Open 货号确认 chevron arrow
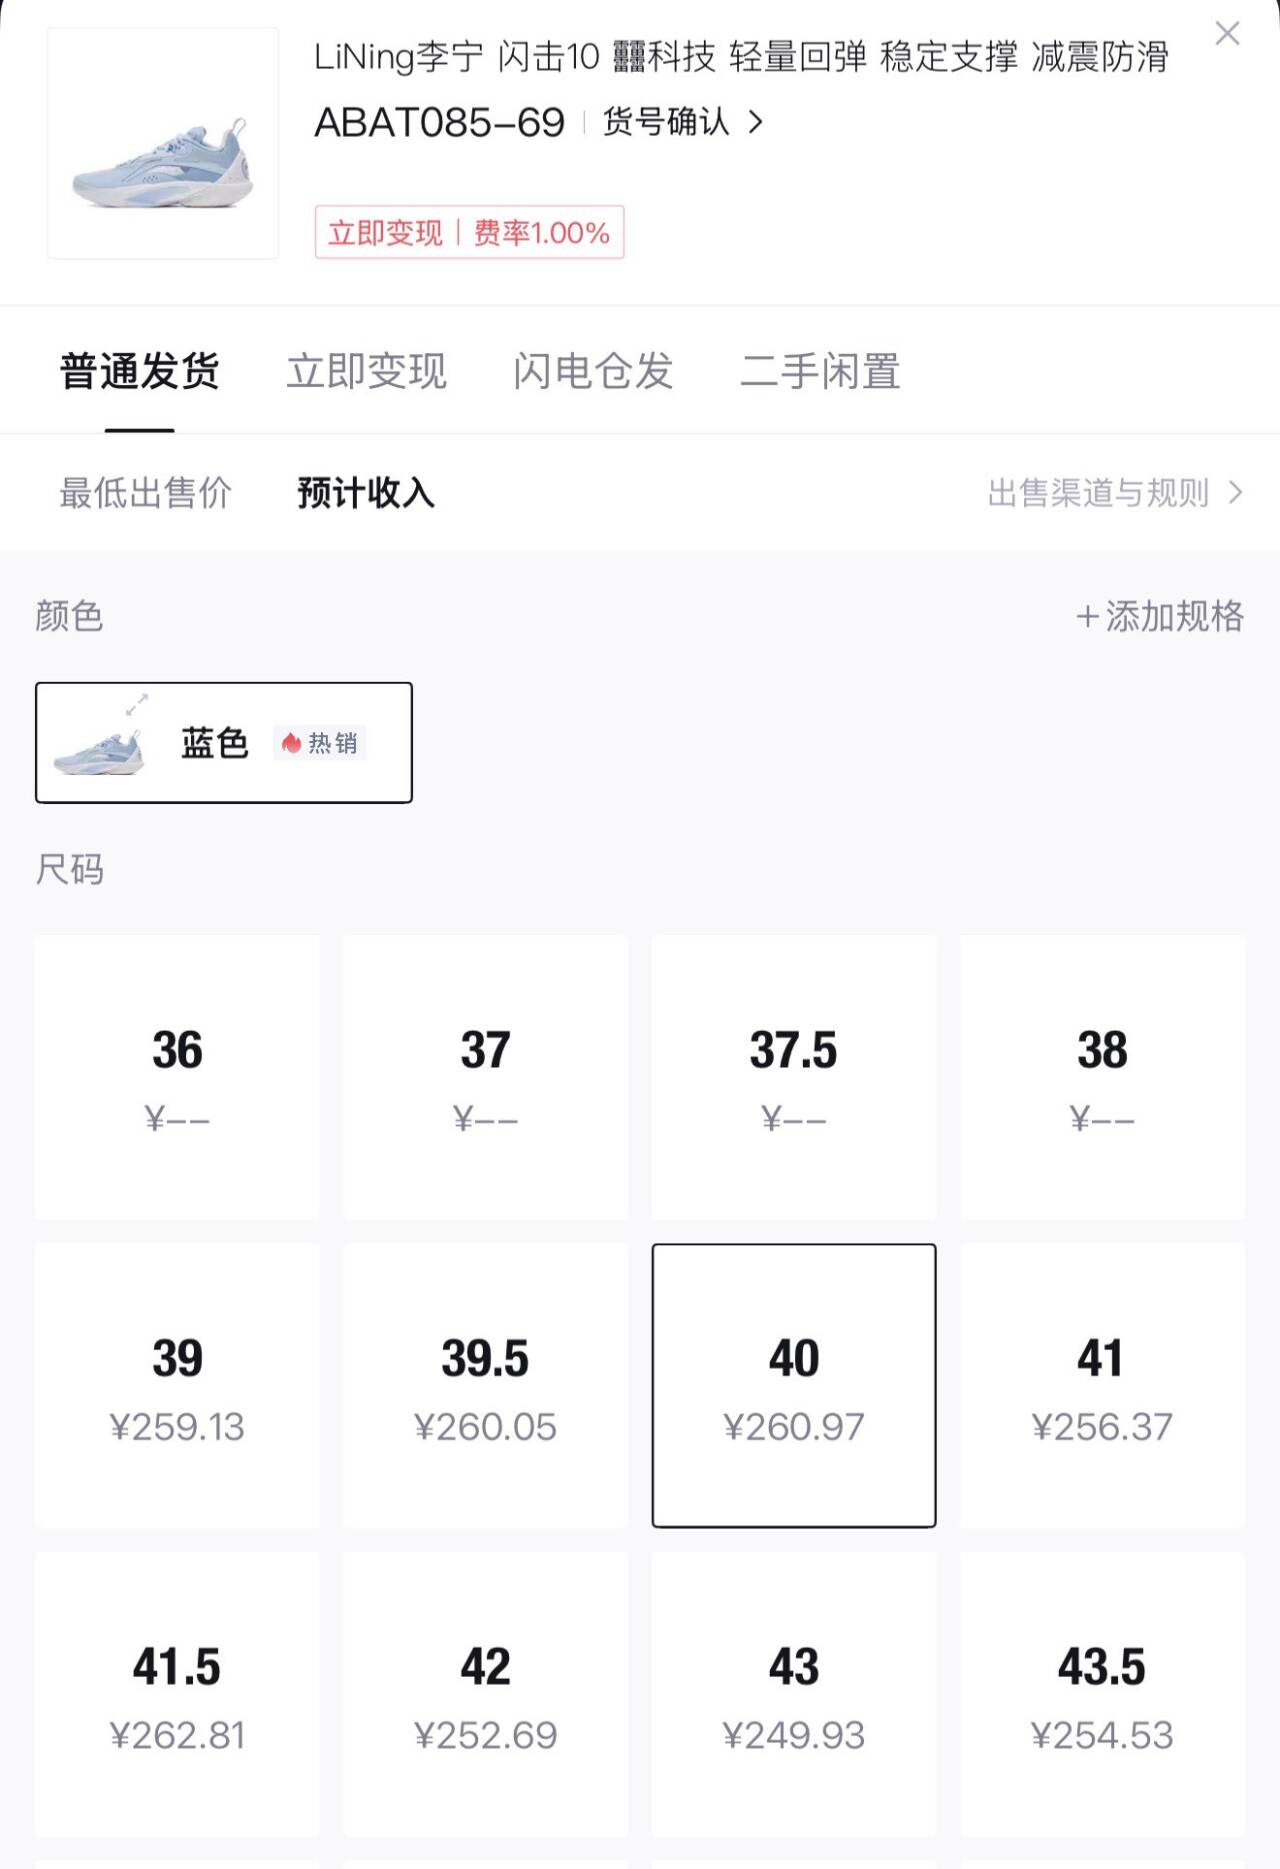 756,122
